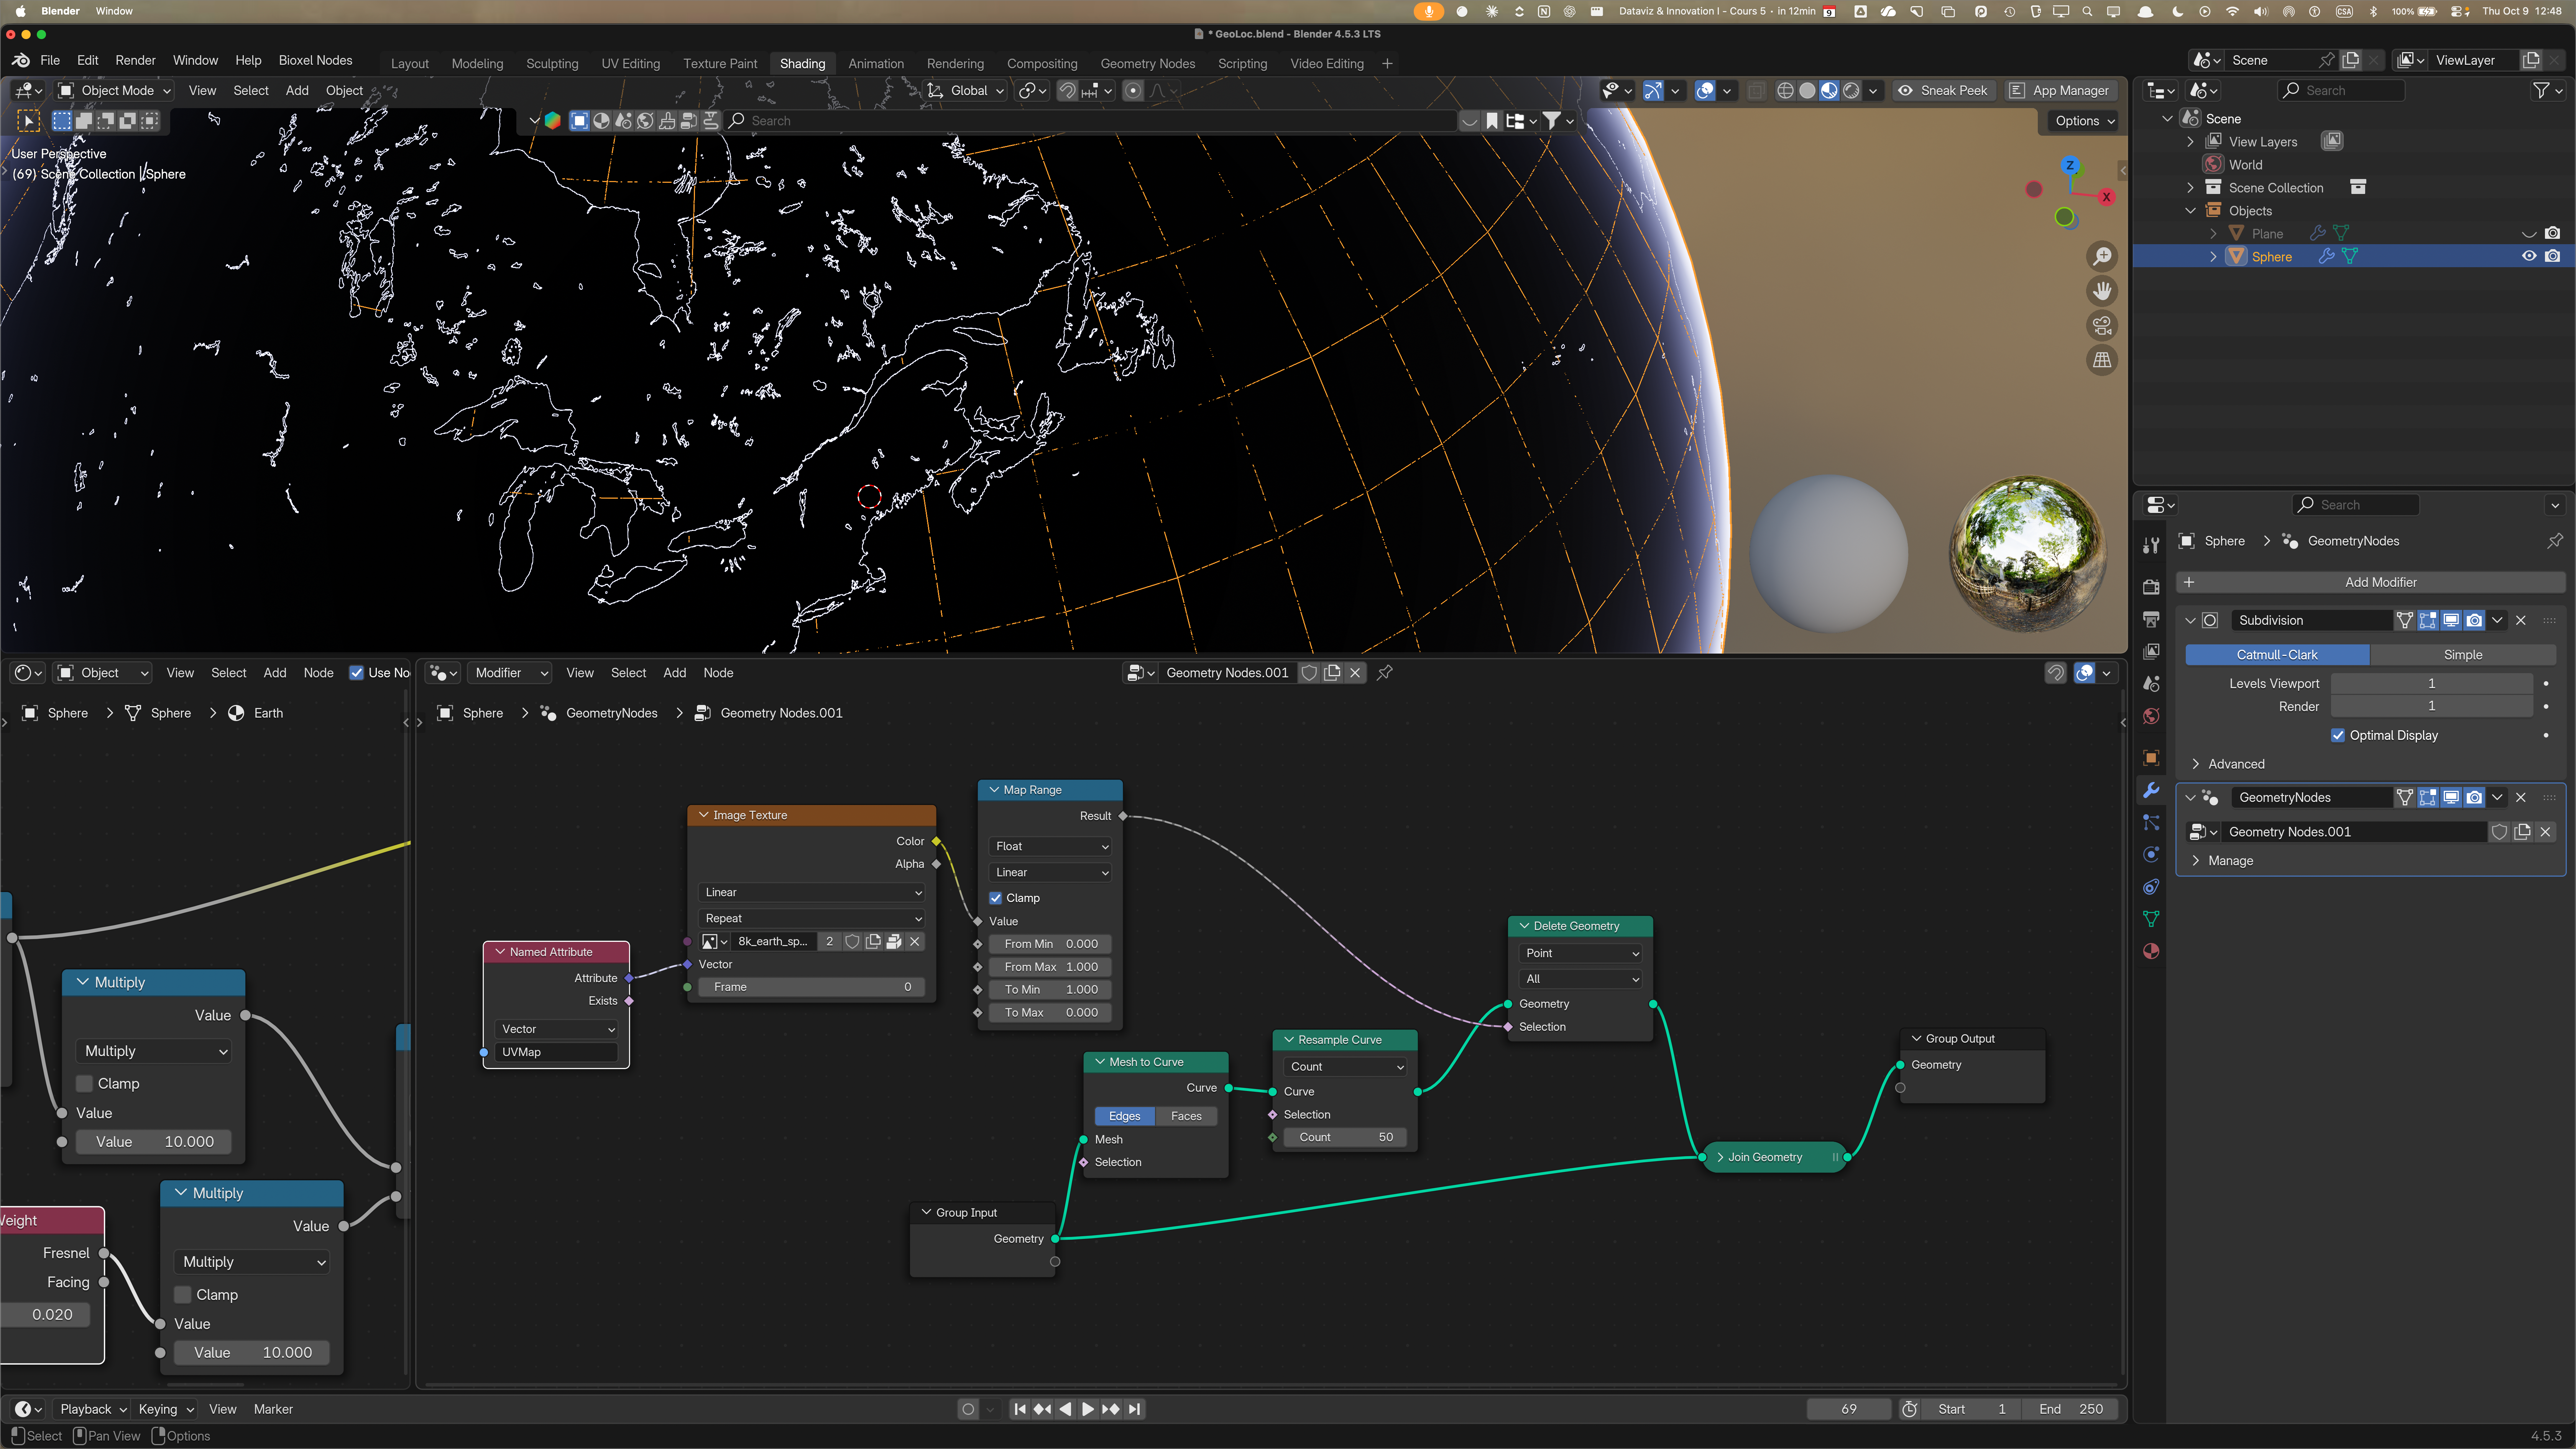Open the Modeling workspace tab
Viewport: 2576px width, 1449px height.
(477, 64)
